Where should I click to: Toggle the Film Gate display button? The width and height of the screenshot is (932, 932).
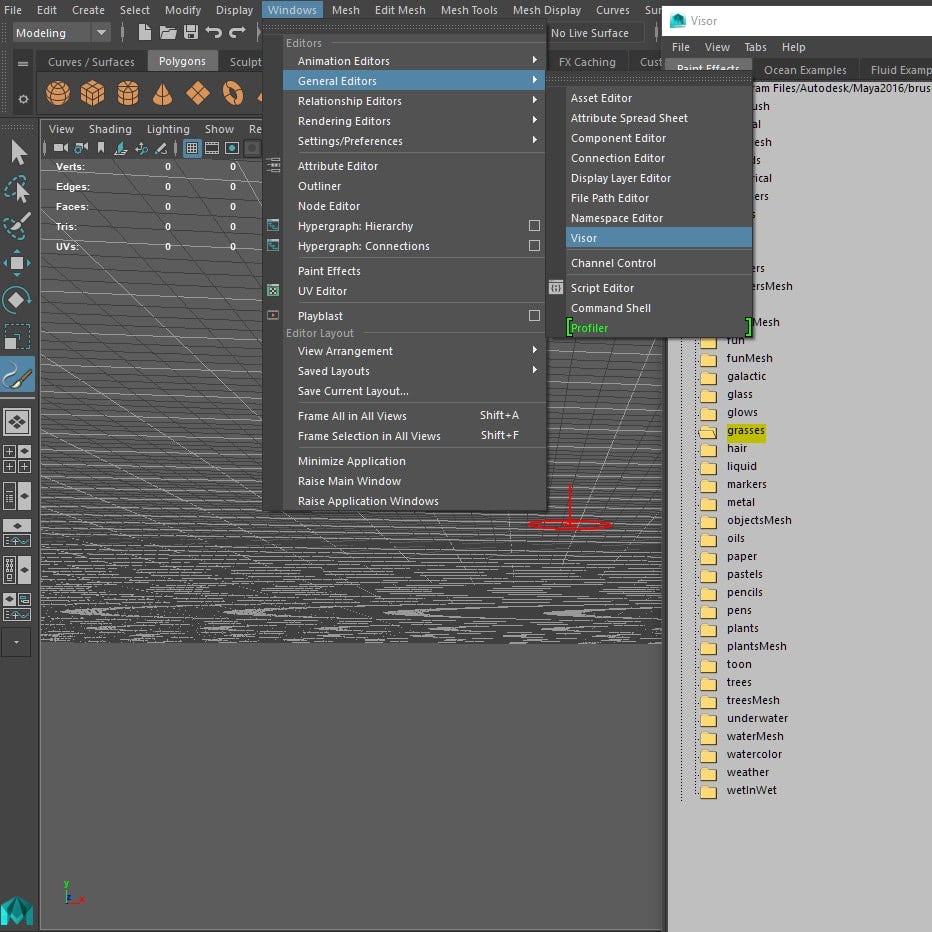(x=212, y=148)
